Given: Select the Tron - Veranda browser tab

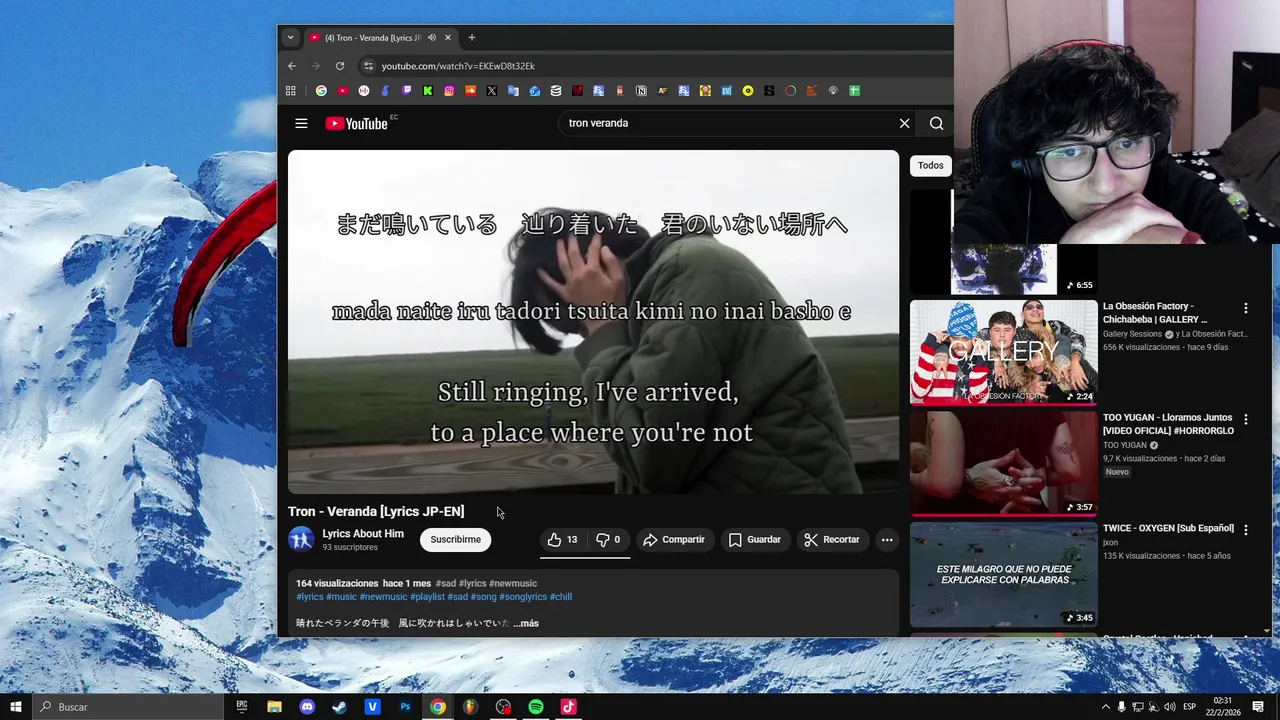Looking at the screenshot, I should pyautogui.click(x=380, y=38).
